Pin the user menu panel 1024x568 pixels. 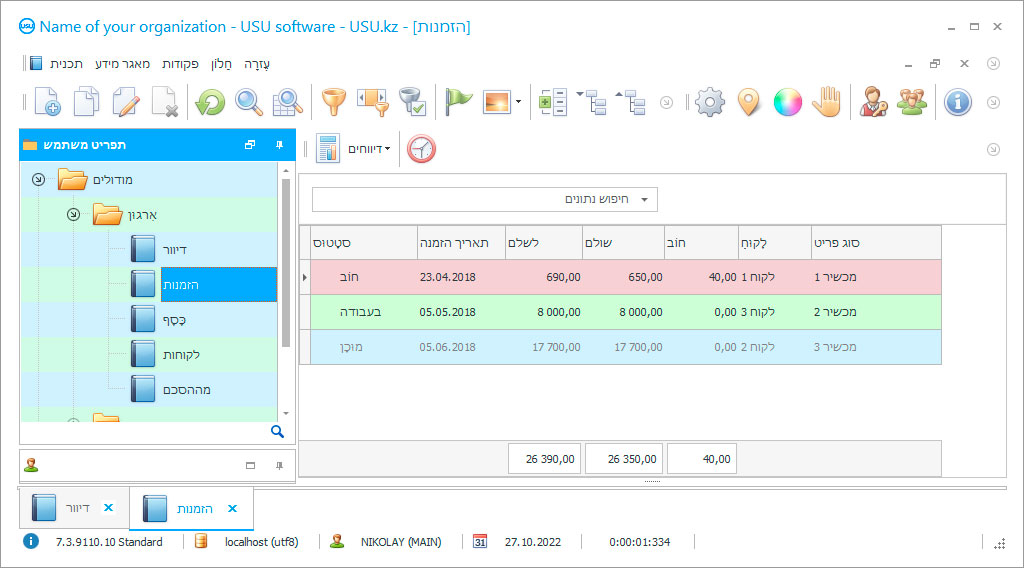(279, 145)
